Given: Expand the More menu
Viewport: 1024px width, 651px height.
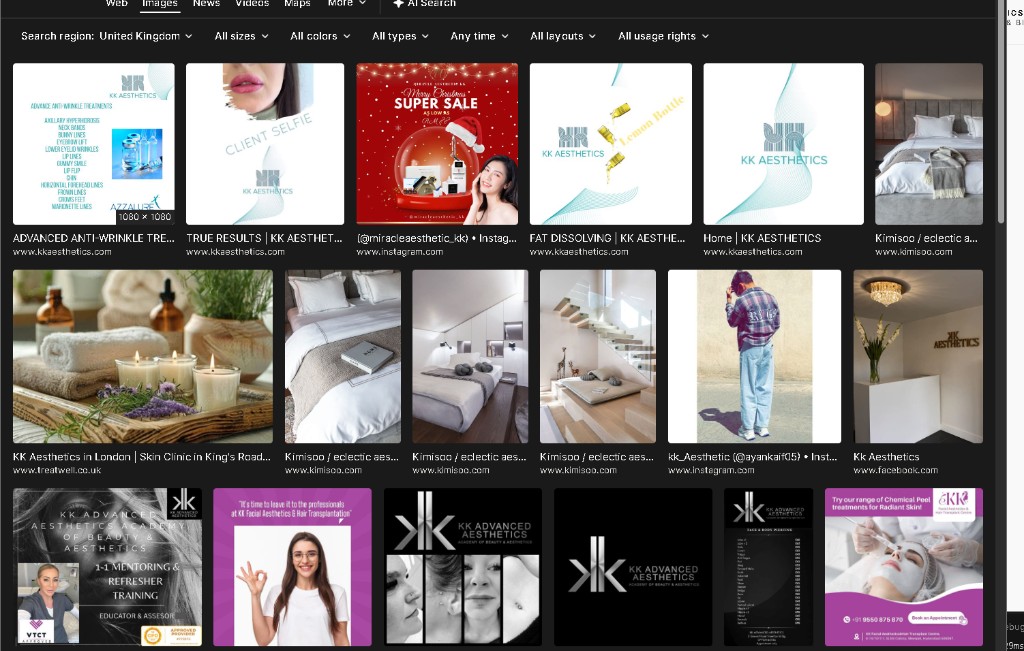Looking at the screenshot, I should click(346, 3).
